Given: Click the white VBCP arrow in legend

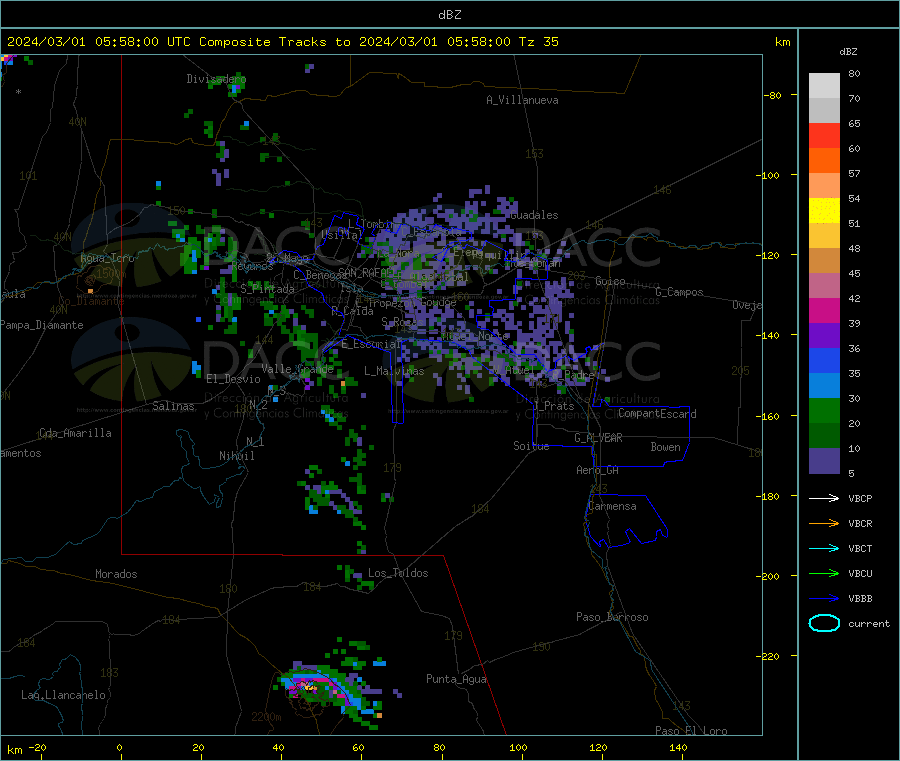Looking at the screenshot, I should click(824, 498).
